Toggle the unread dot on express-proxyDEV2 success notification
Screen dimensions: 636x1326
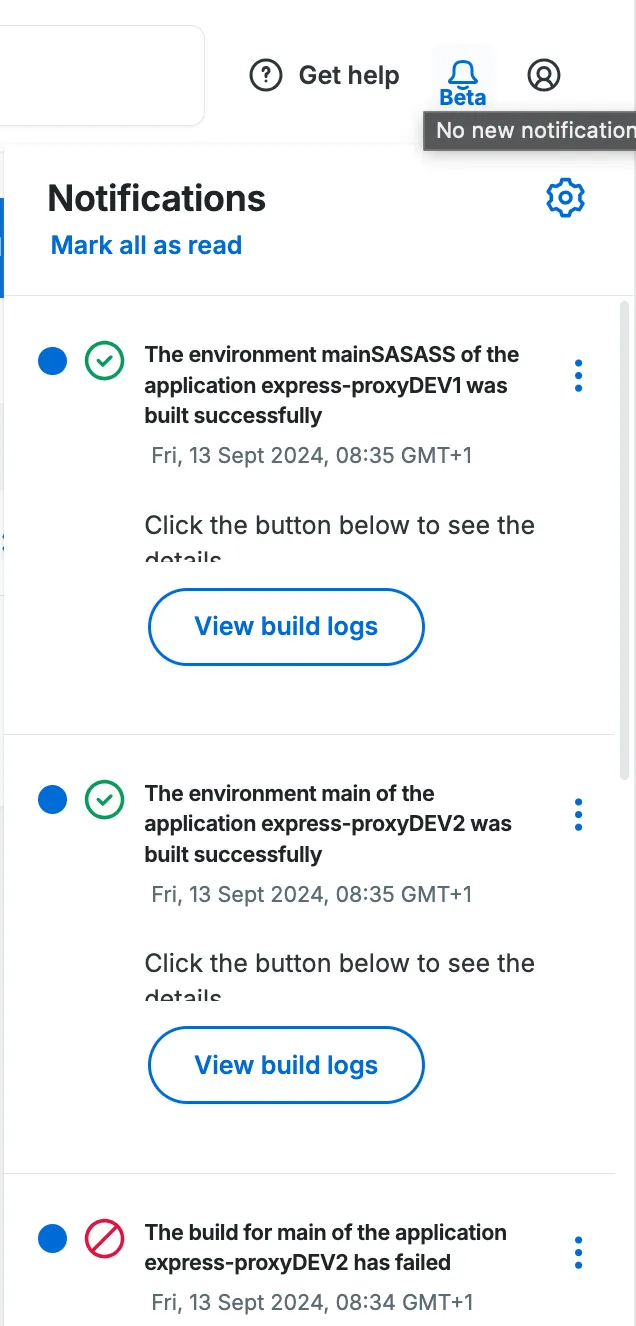(x=52, y=800)
